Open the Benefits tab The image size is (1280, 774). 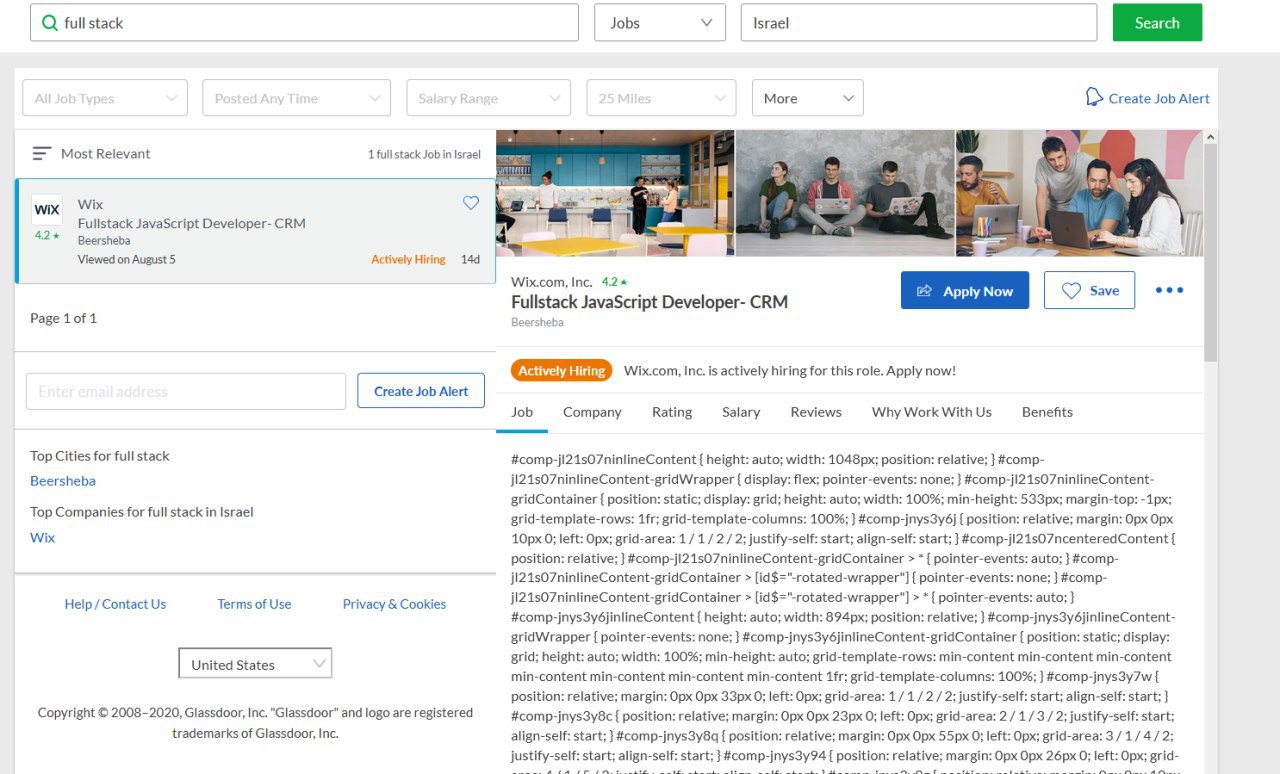point(1047,412)
